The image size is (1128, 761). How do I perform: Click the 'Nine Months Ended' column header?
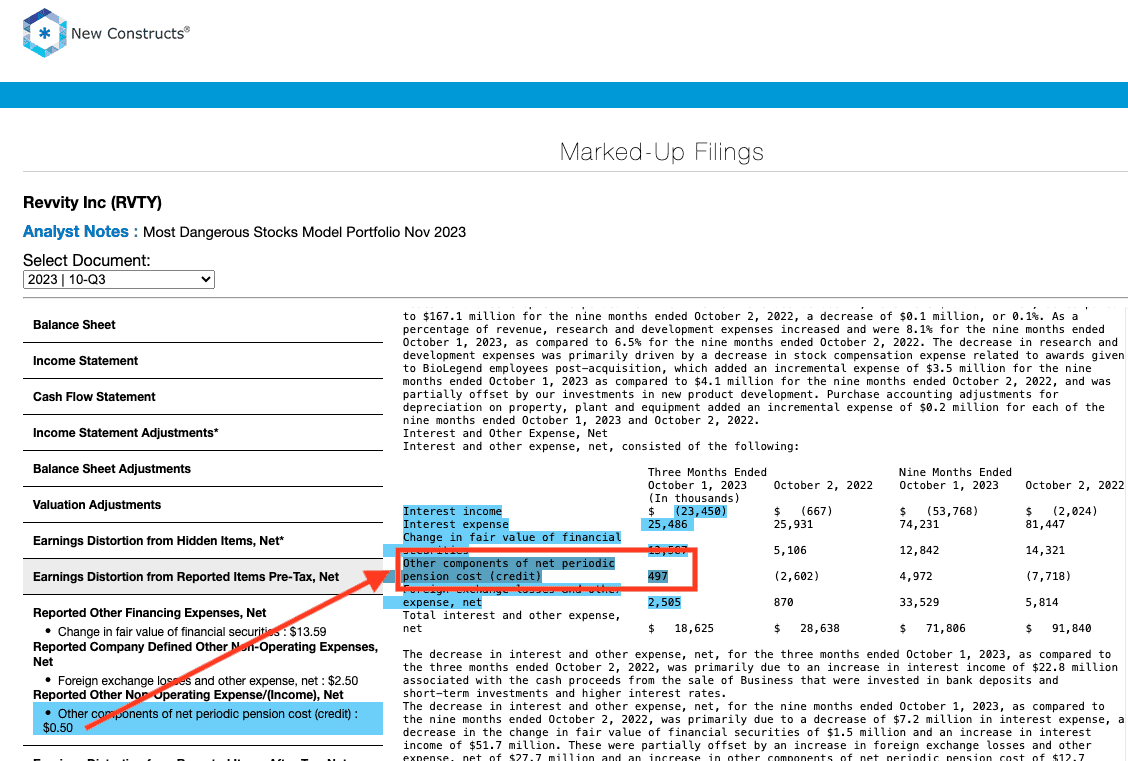pos(955,473)
